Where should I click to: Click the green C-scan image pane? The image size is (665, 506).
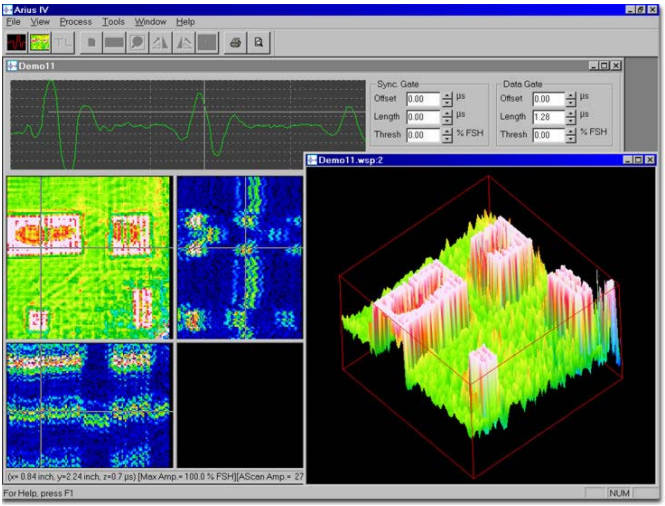[x=89, y=257]
